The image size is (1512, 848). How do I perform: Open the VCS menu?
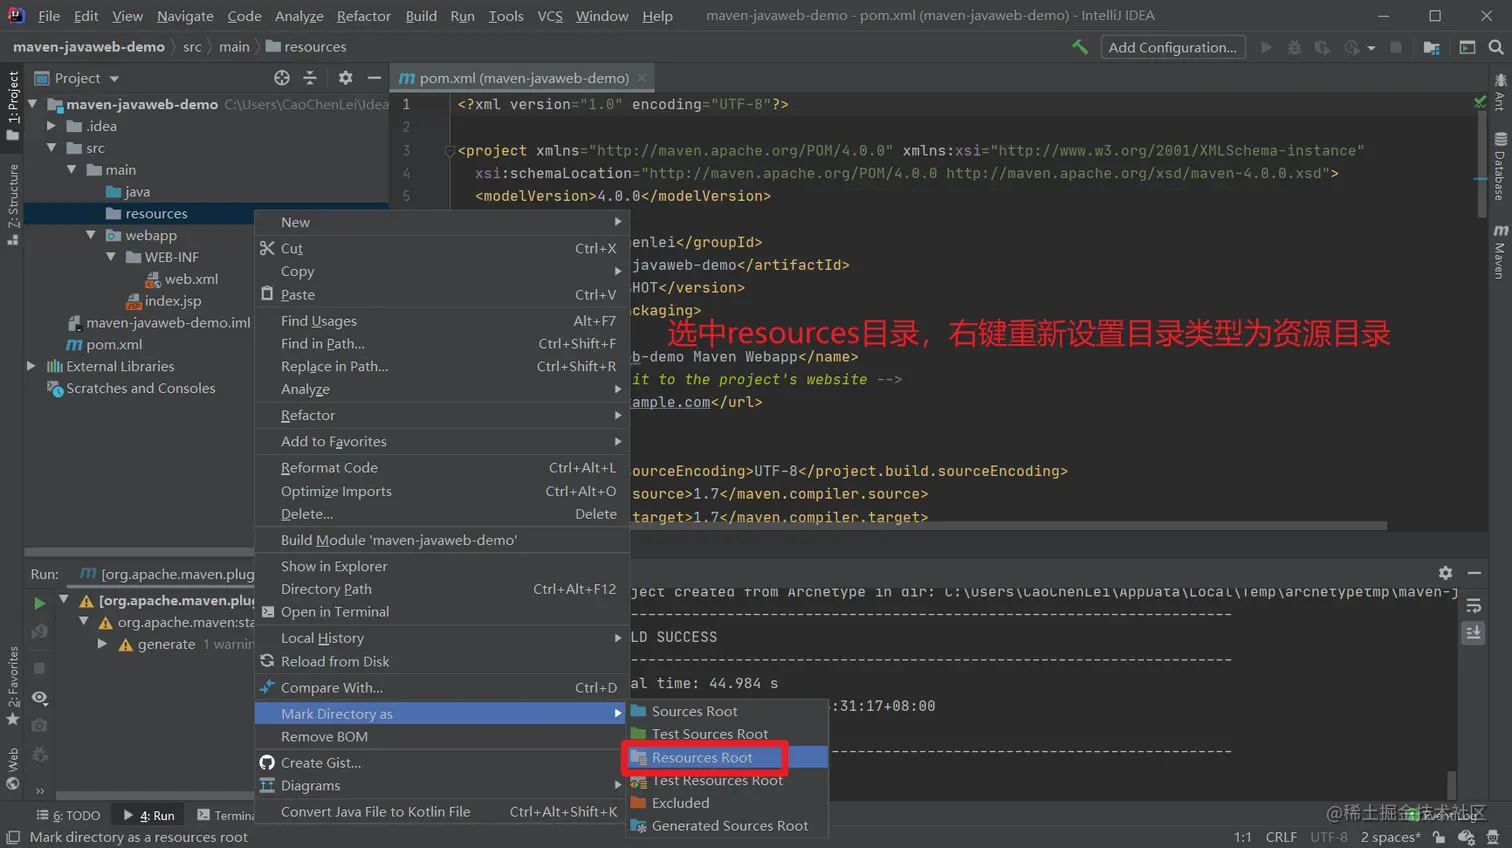[550, 16]
